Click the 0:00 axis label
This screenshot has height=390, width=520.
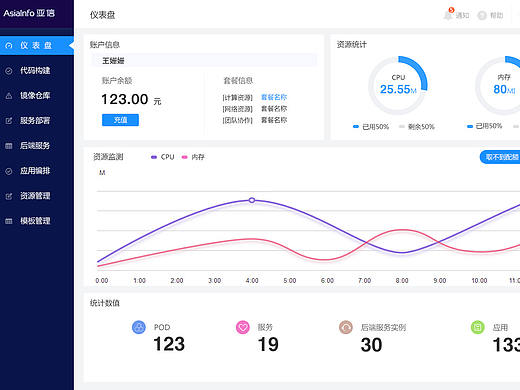(x=102, y=281)
